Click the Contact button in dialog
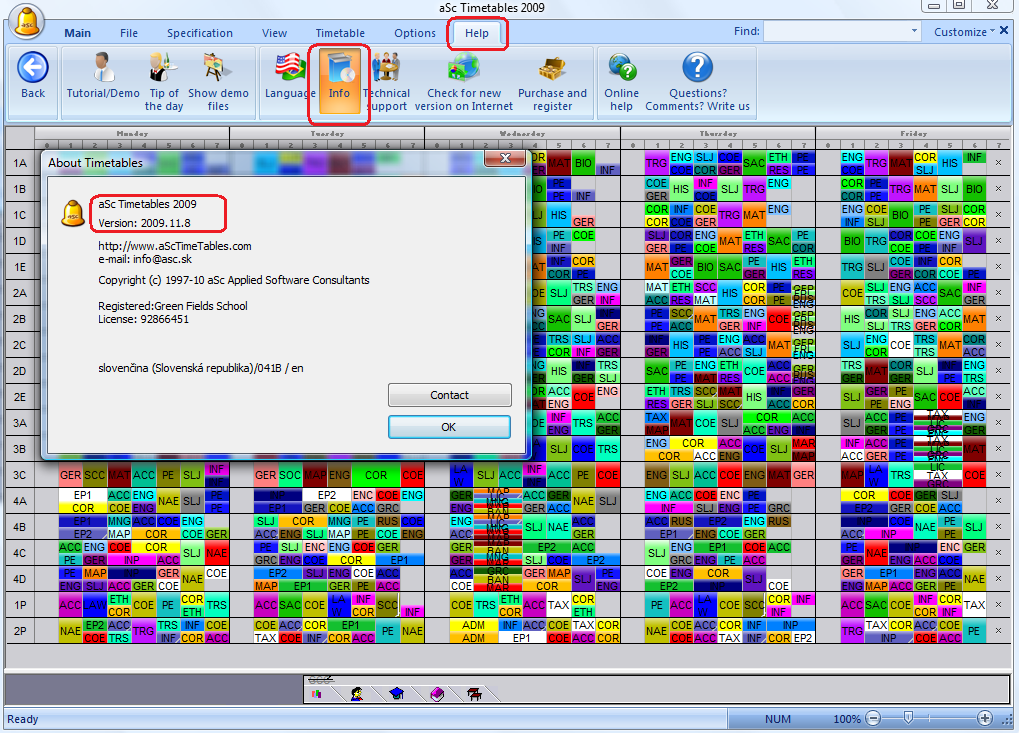The image size is (1019, 733). click(x=449, y=395)
